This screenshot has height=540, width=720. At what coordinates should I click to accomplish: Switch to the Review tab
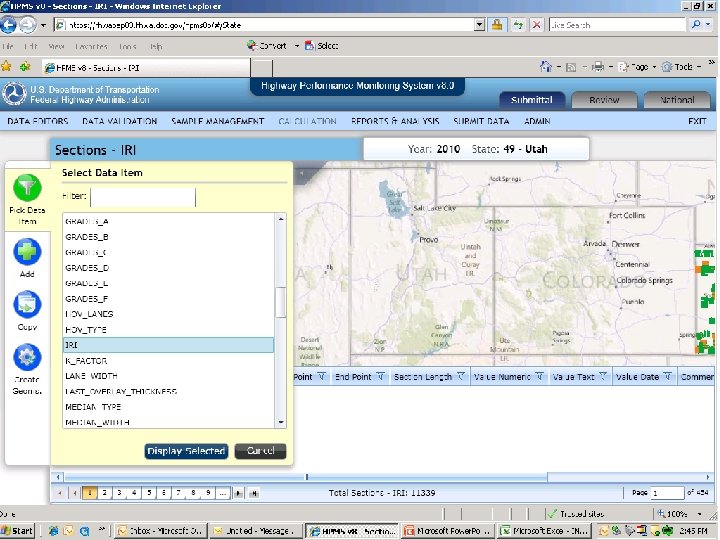pyautogui.click(x=604, y=100)
